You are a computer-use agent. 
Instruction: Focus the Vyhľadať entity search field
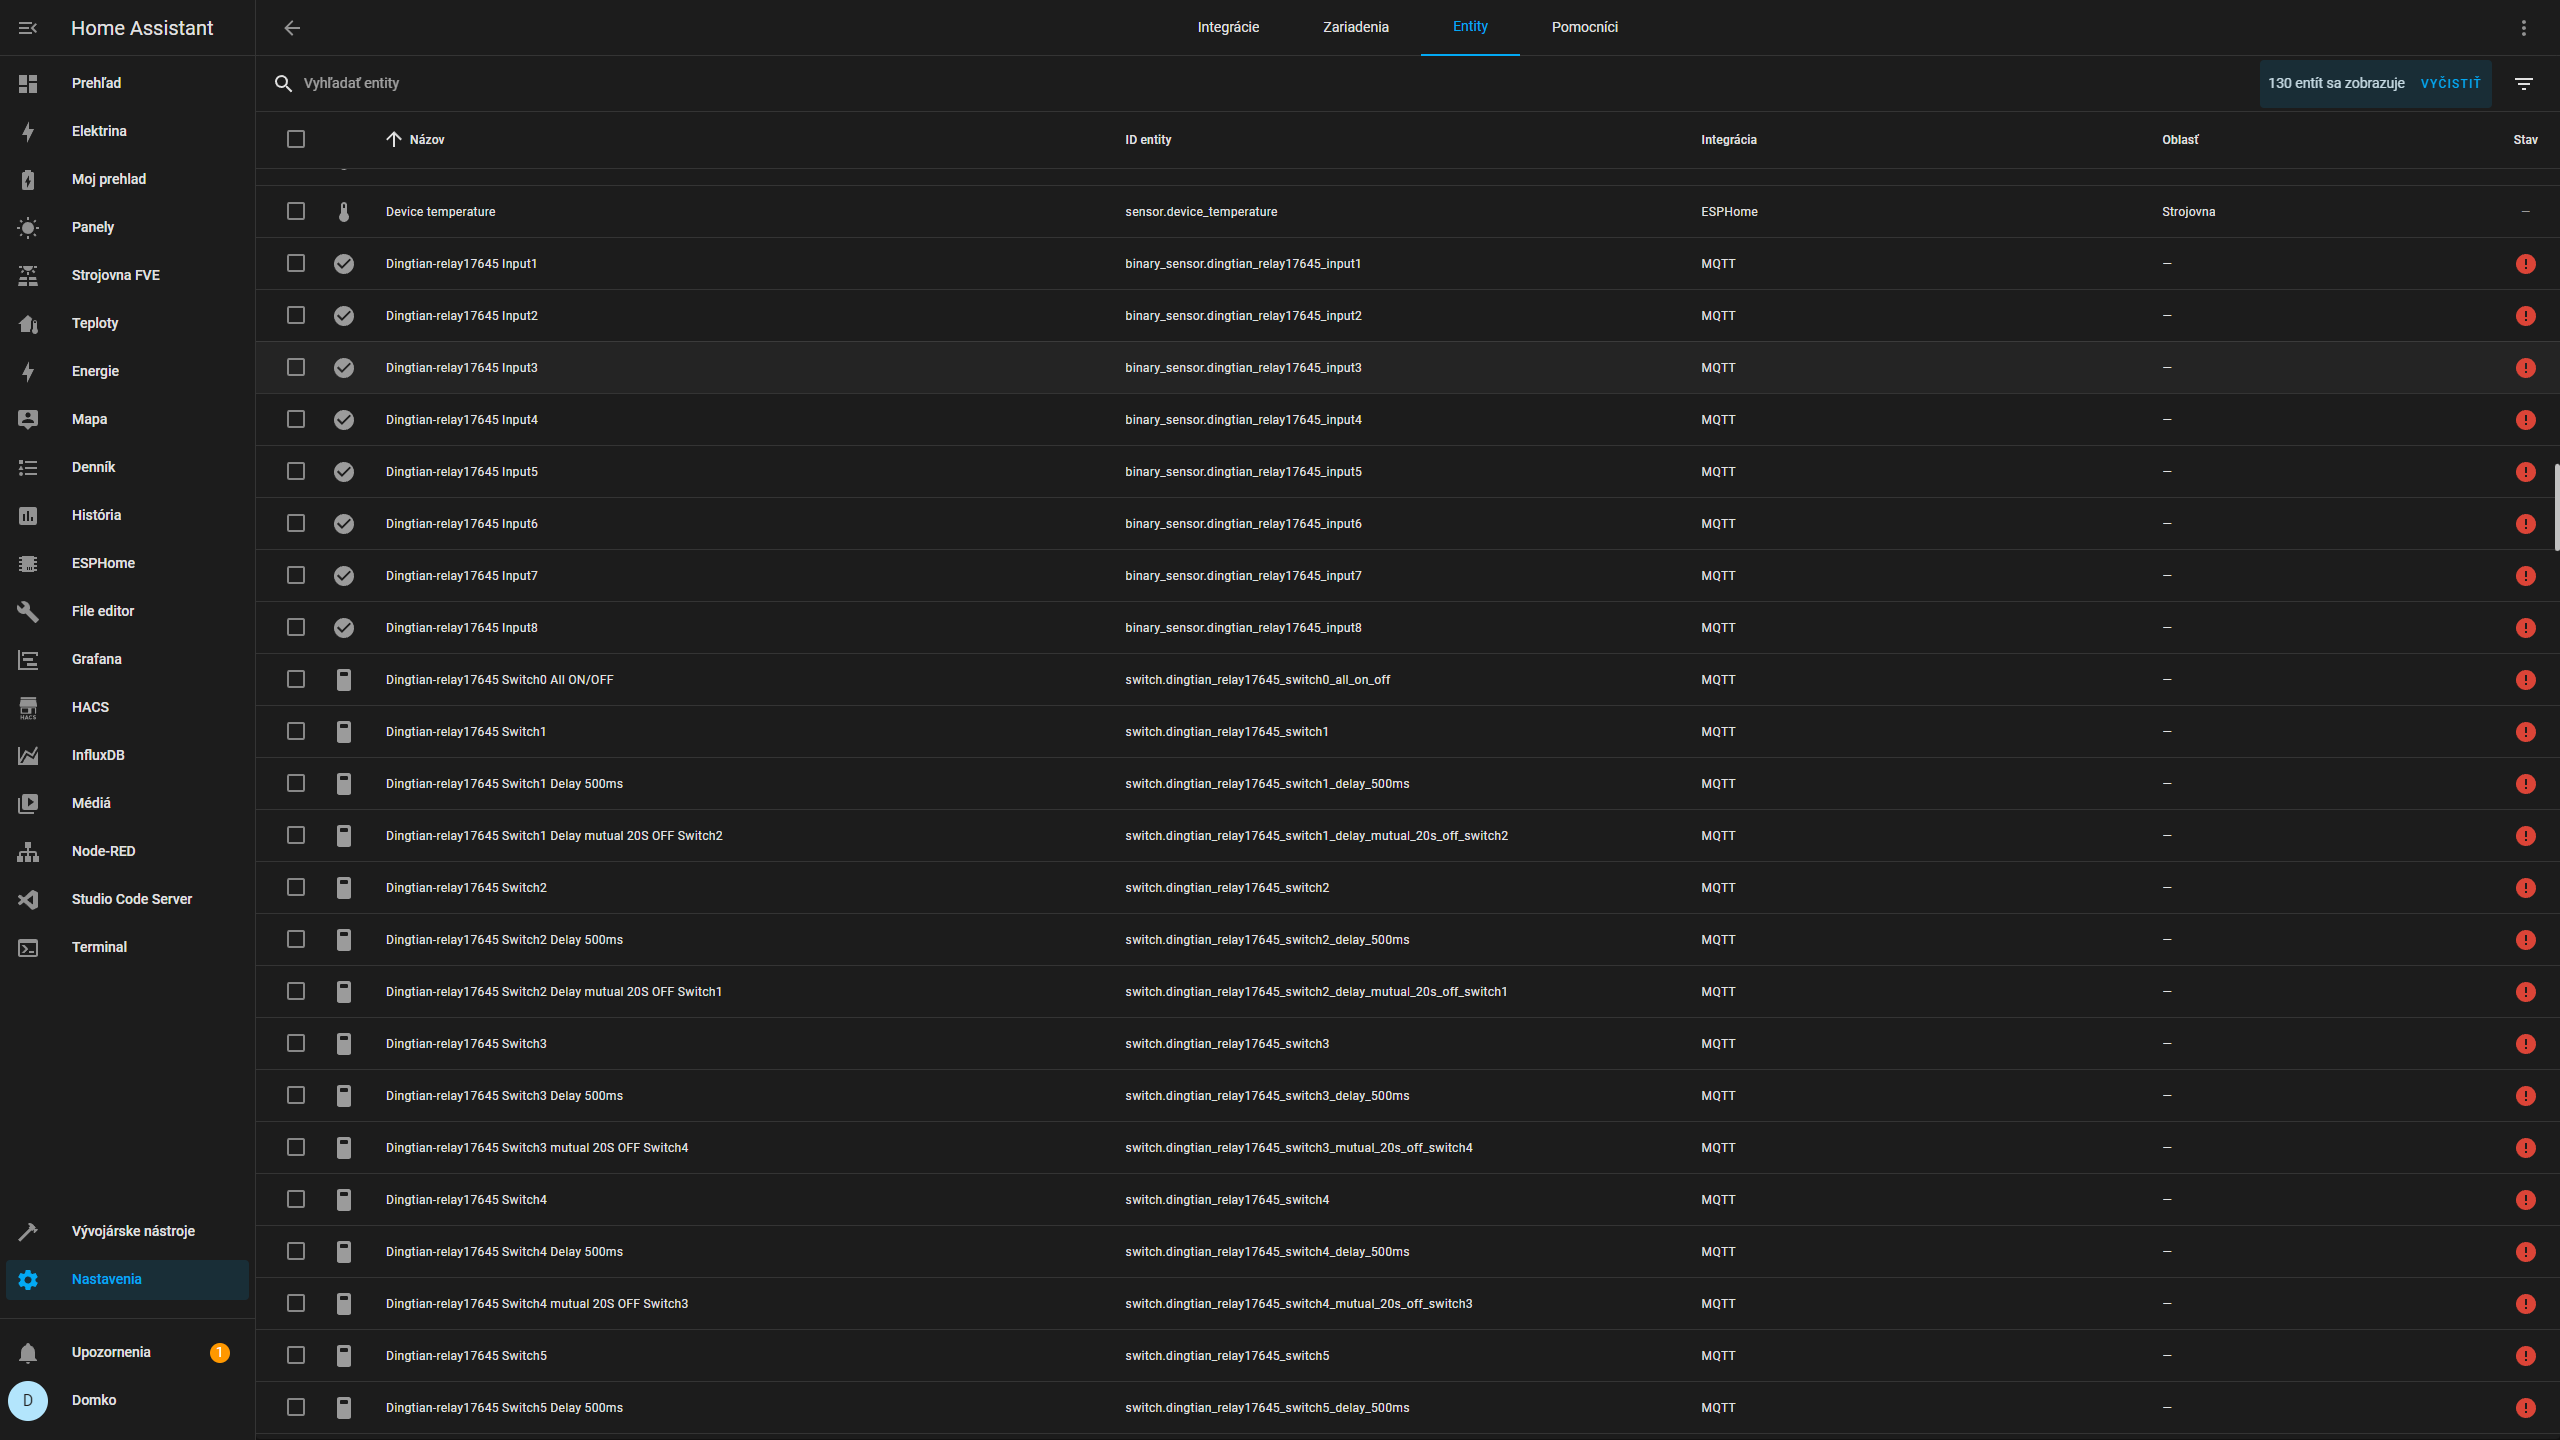700,84
